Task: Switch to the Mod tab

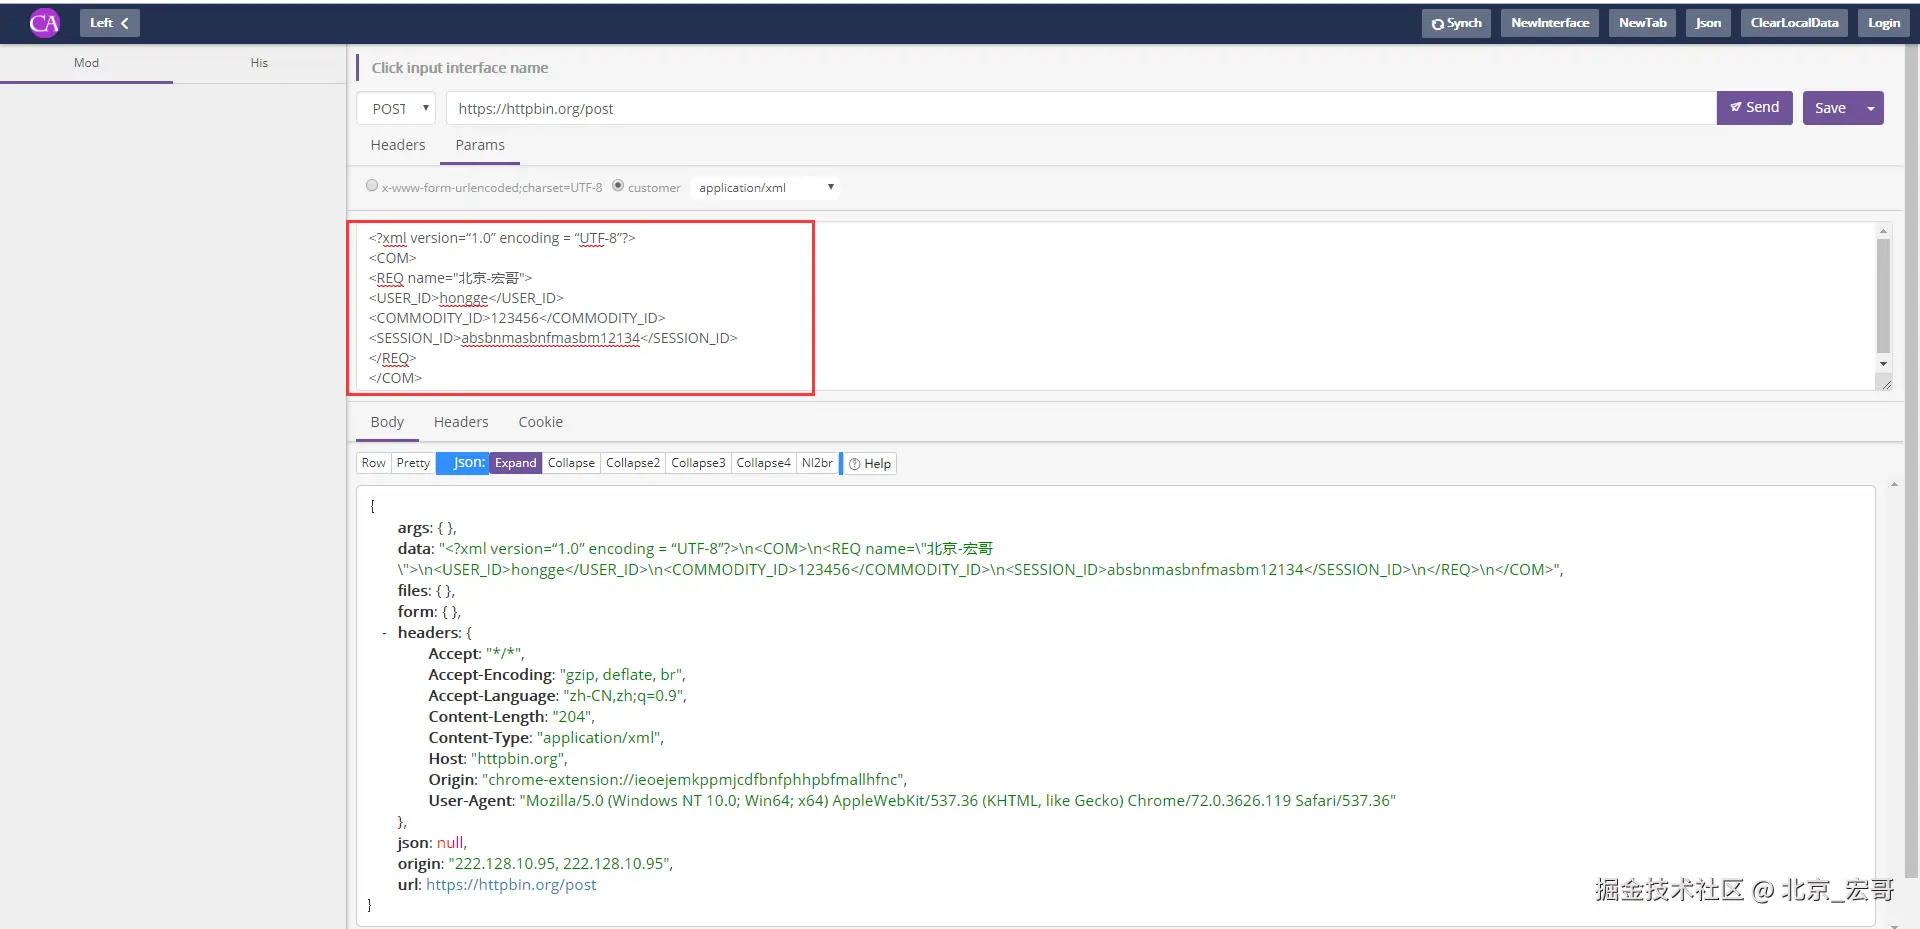Action: pos(86,62)
